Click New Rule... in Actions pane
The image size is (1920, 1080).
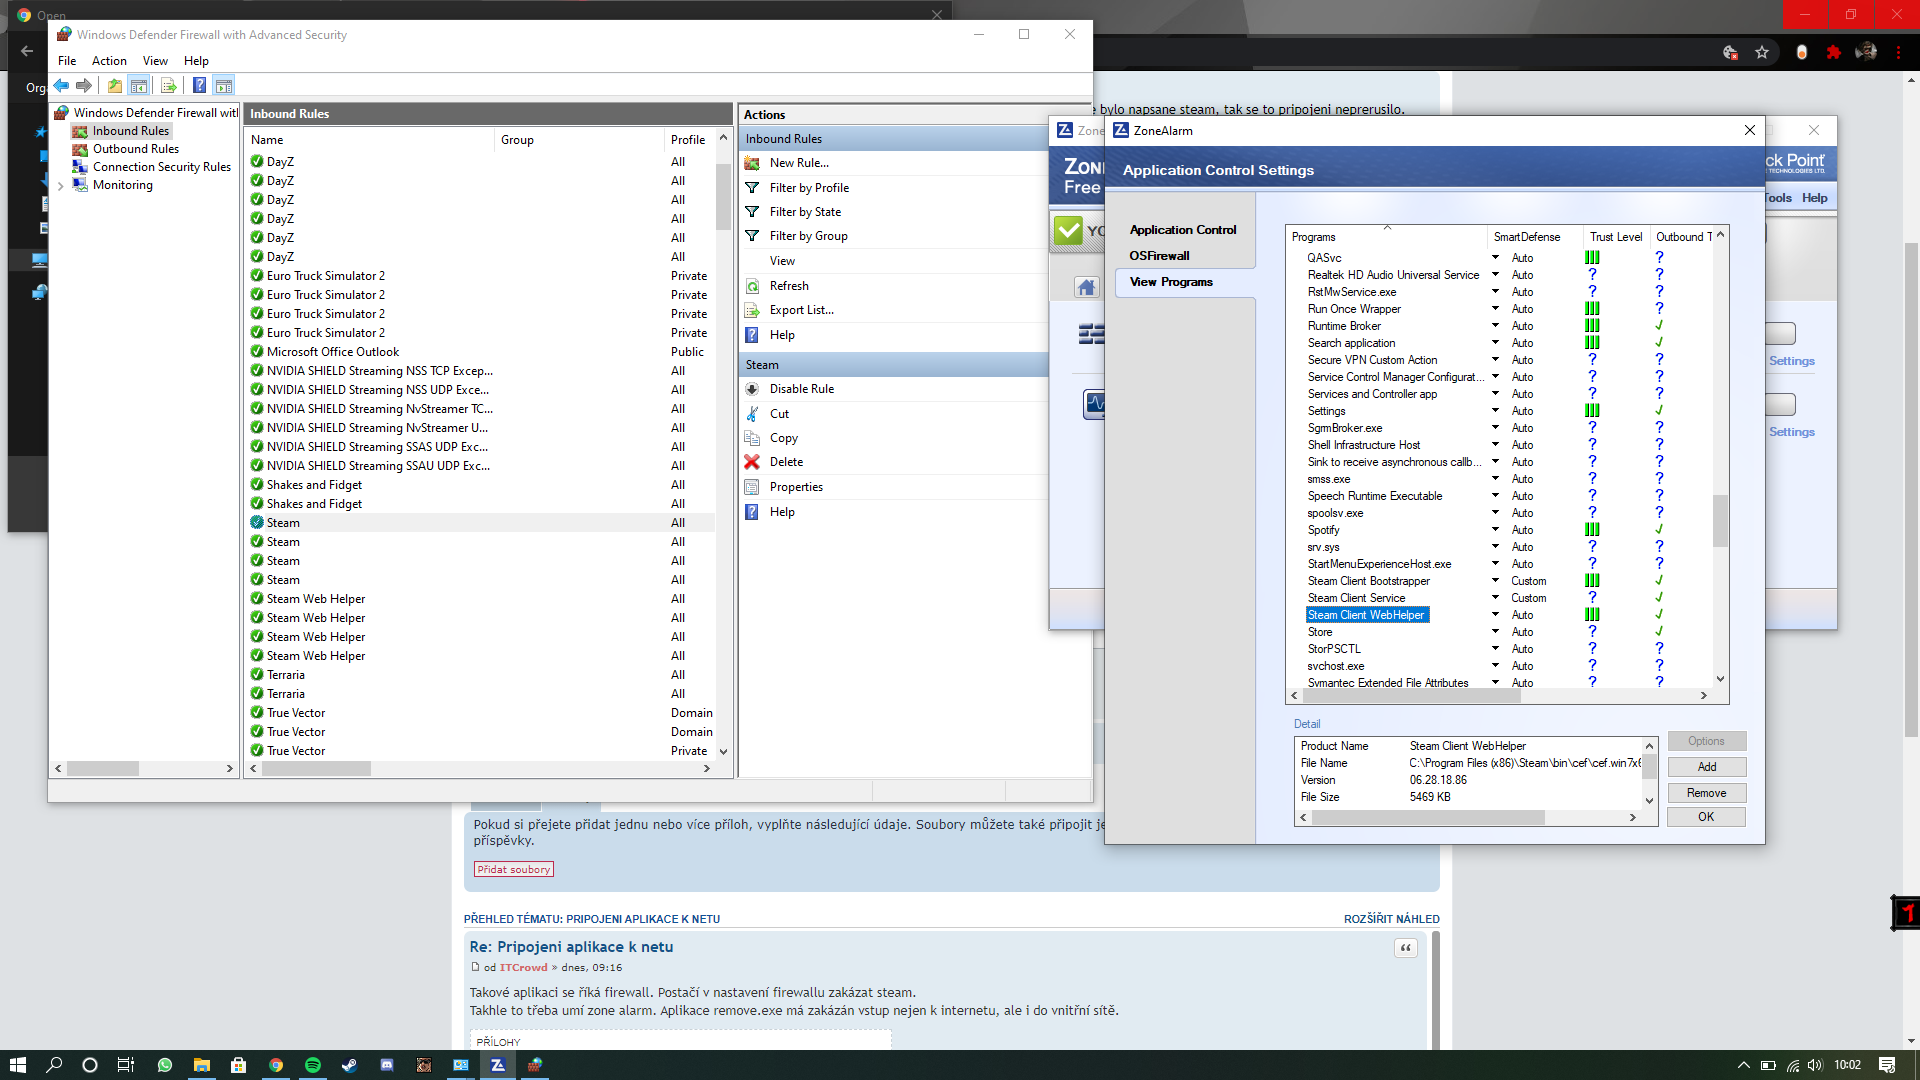pos(798,163)
